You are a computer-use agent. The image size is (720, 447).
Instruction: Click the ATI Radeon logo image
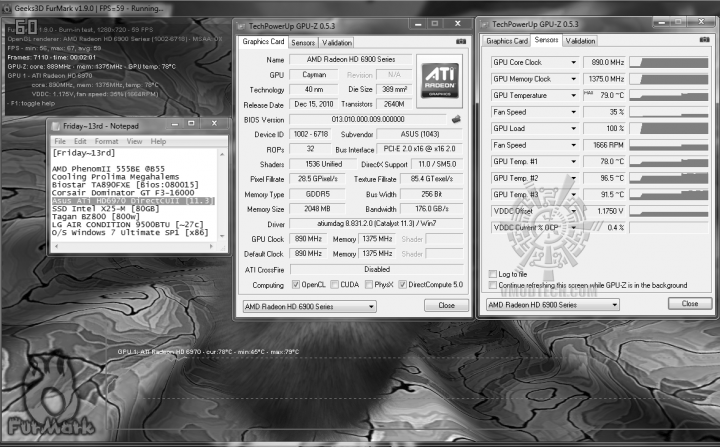click(x=439, y=81)
